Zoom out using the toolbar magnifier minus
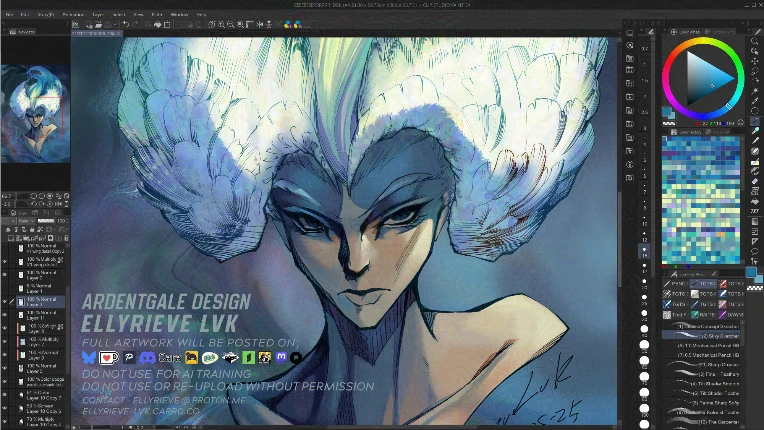Viewport: 764px width, 430px height. click(x=230, y=24)
